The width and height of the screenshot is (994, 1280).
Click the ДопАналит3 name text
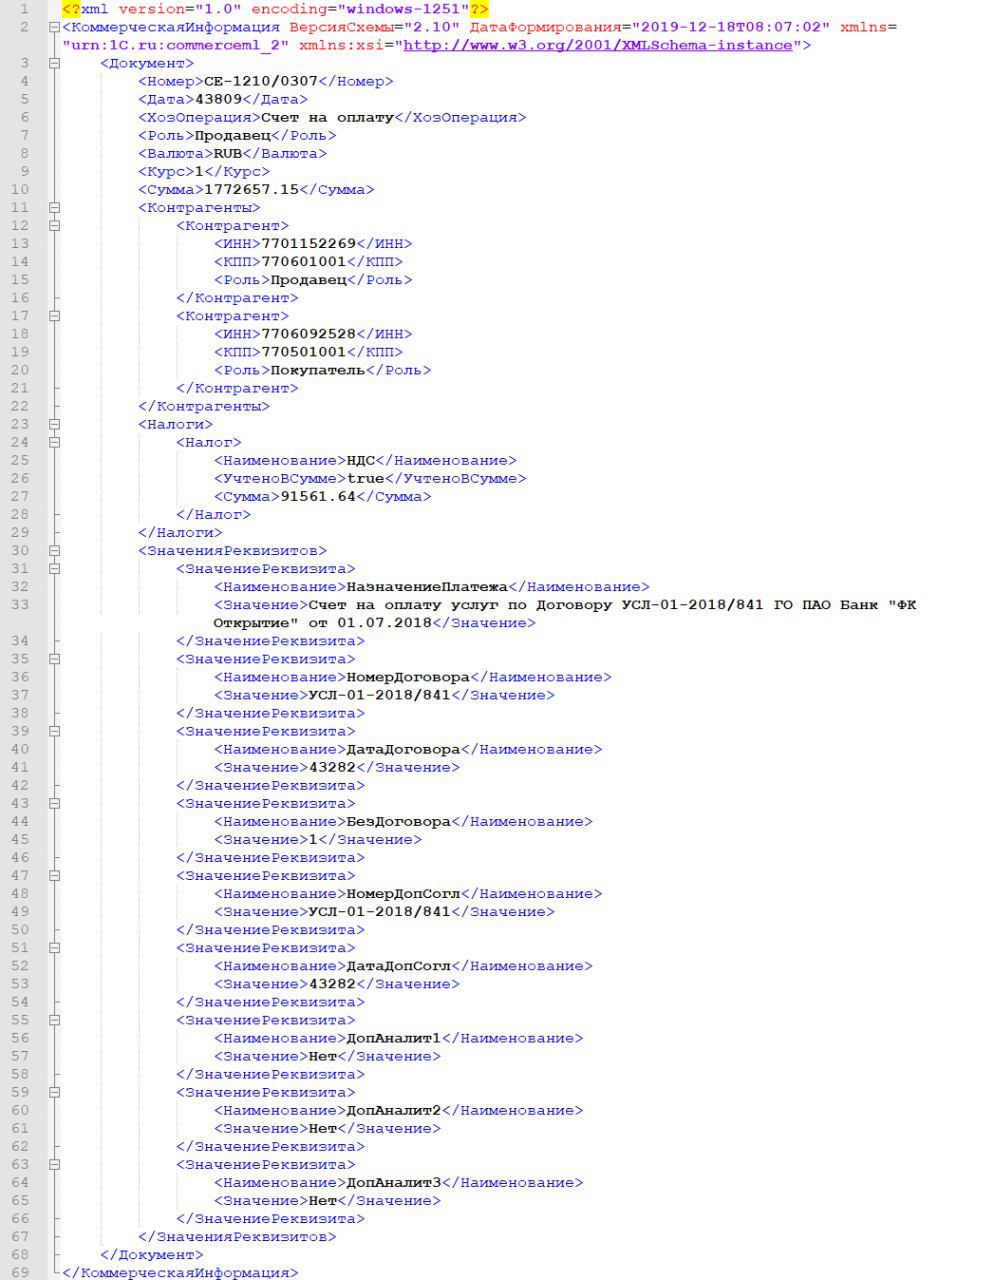point(393,1182)
